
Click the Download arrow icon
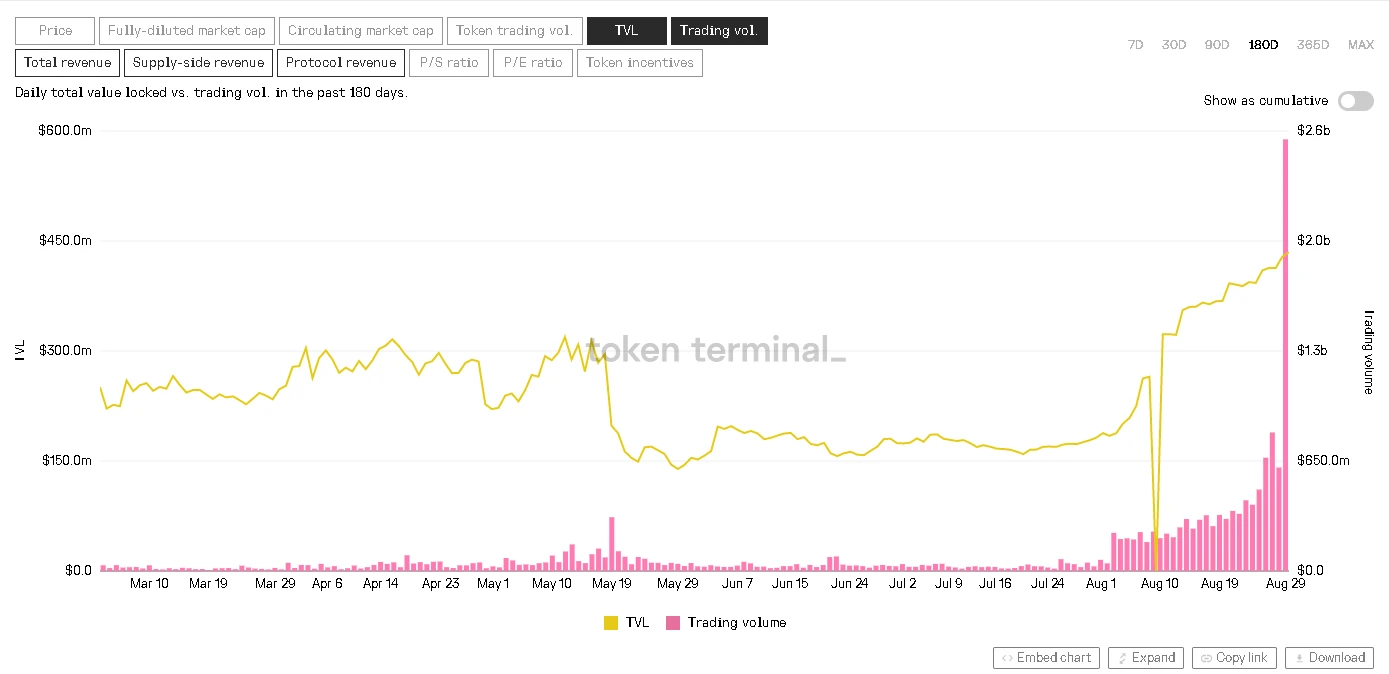coord(1299,658)
